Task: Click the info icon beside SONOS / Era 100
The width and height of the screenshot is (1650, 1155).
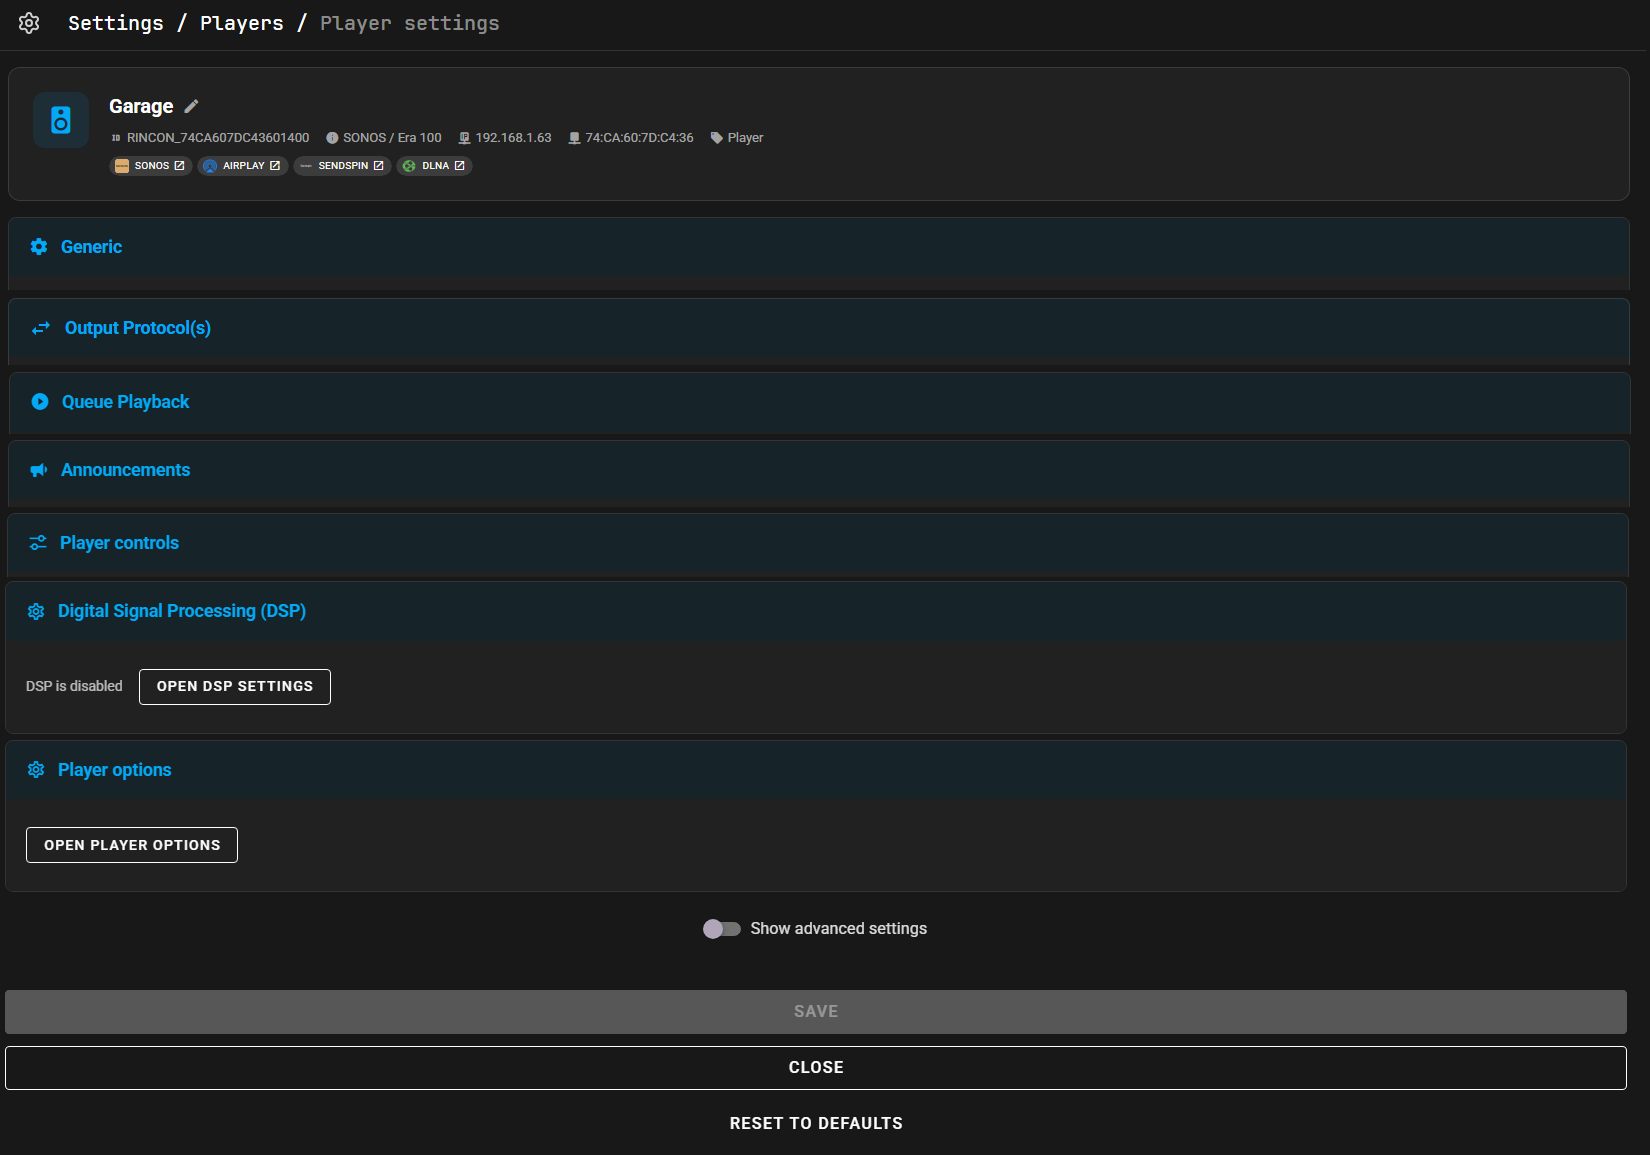Action: click(332, 138)
